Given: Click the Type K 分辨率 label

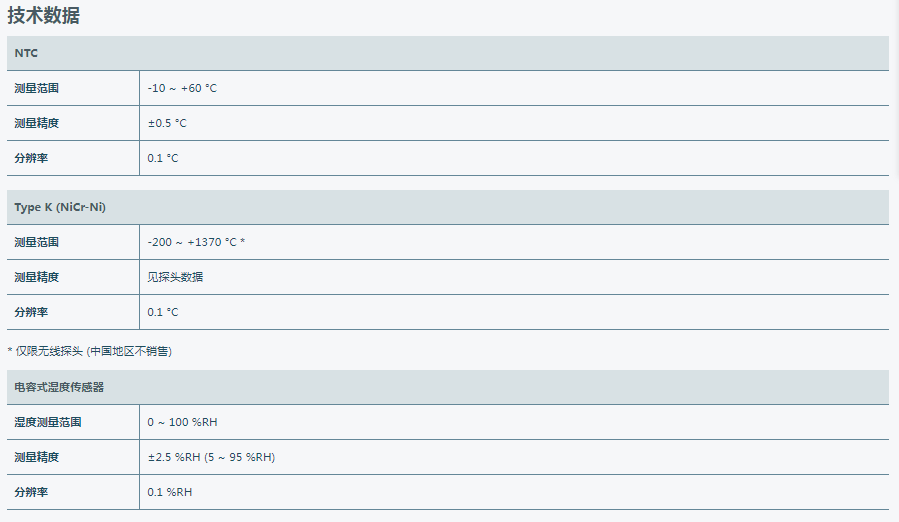Looking at the screenshot, I should coord(31,312).
